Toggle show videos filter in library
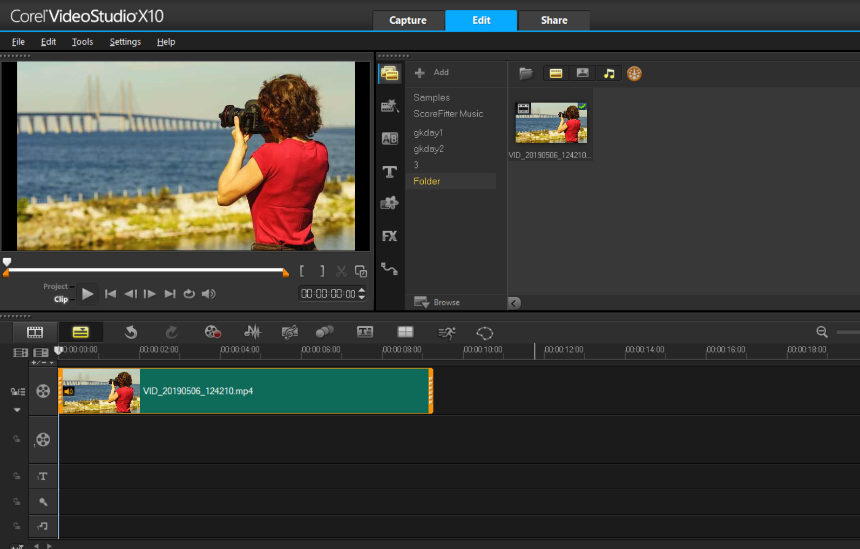Screen dimensions: 860x549 pos(556,73)
